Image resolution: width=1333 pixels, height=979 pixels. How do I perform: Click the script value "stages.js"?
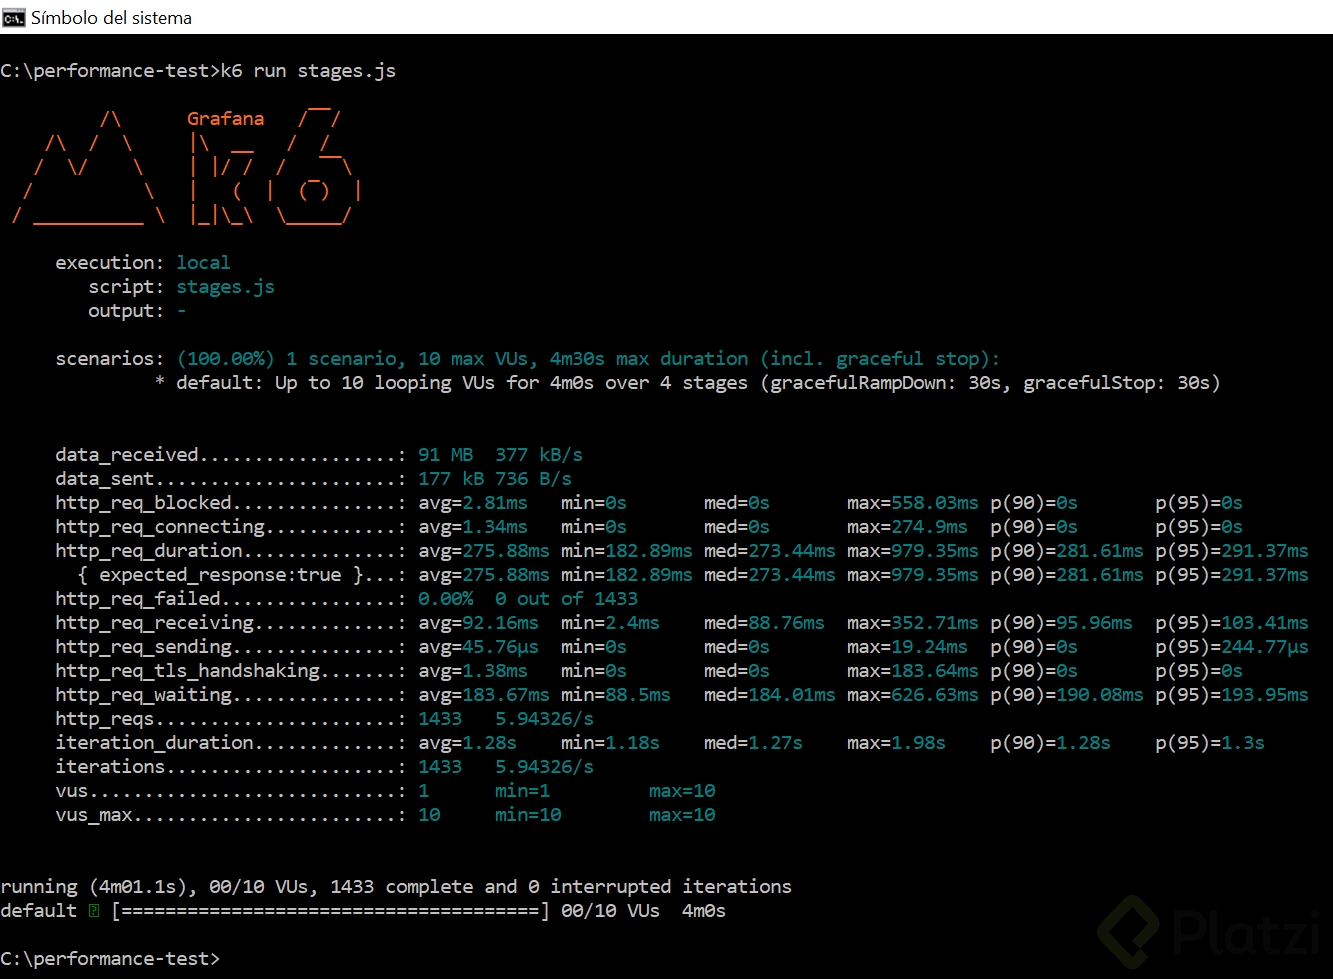click(x=225, y=287)
